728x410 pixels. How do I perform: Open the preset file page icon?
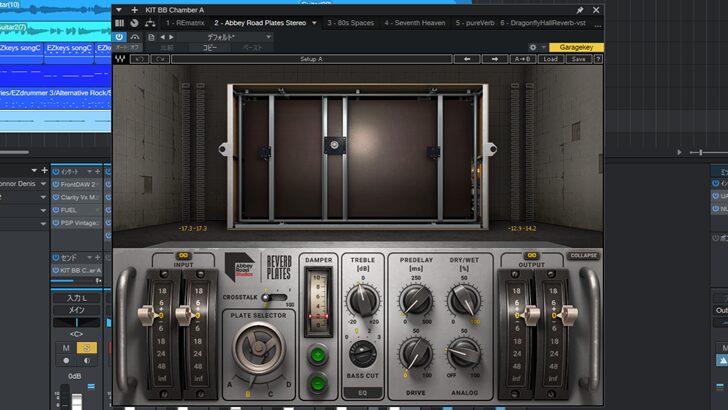point(151,37)
